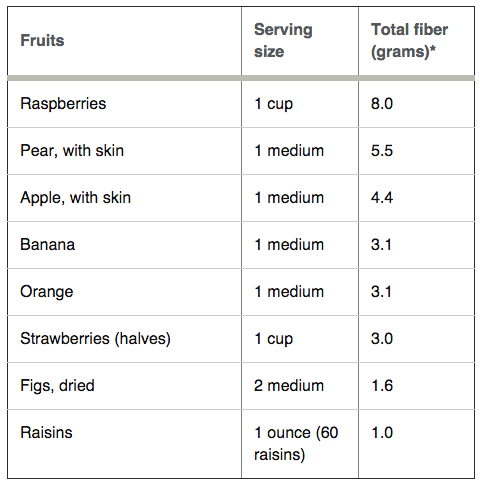
Task: Click the Banana row name
Action: [48, 244]
